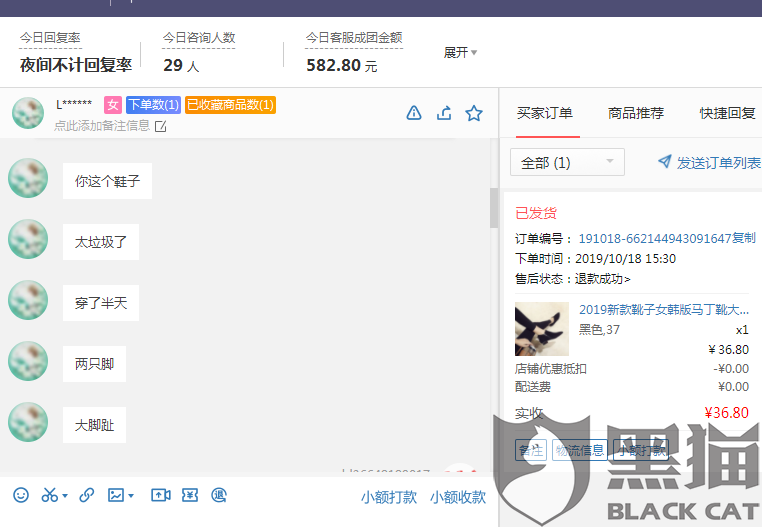Click the message 大脚趾

click(94, 425)
